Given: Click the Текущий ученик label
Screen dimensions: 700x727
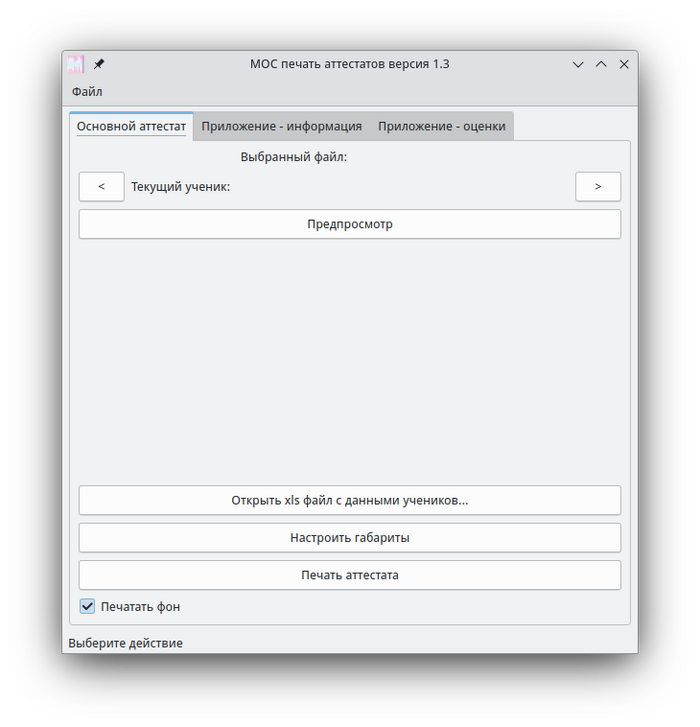Looking at the screenshot, I should click(181, 187).
